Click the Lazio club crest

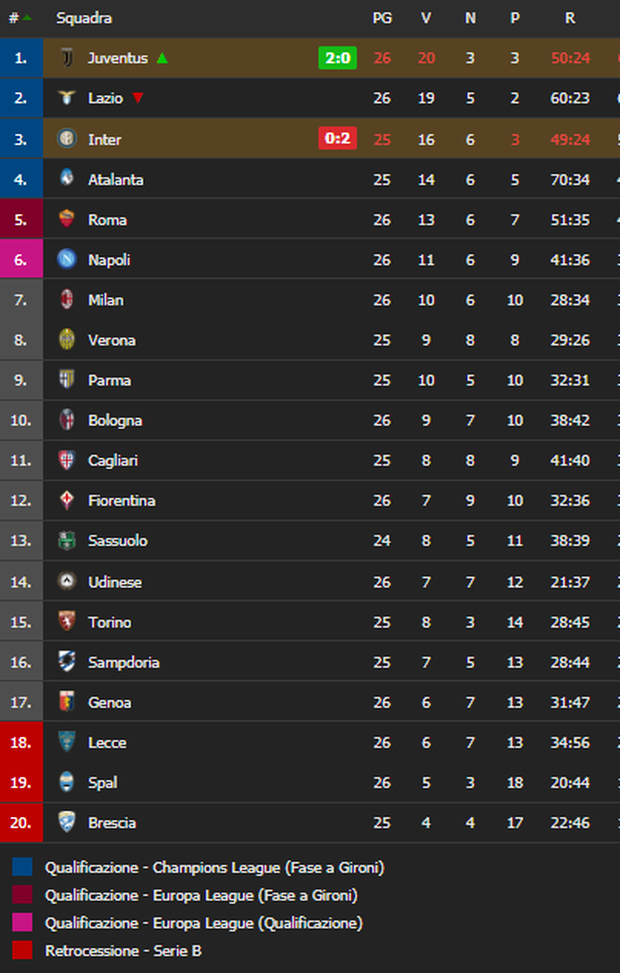tap(64, 98)
